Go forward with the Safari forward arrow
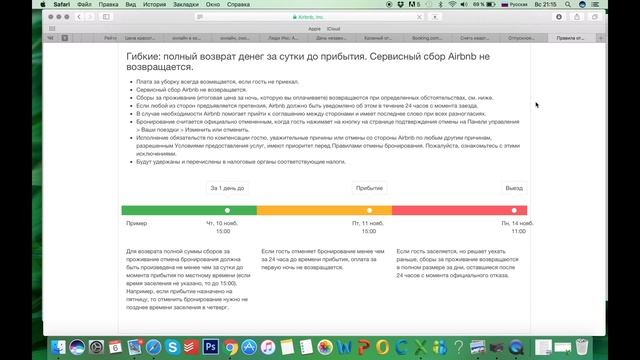The height and width of the screenshot is (360, 640). tap(90, 17)
